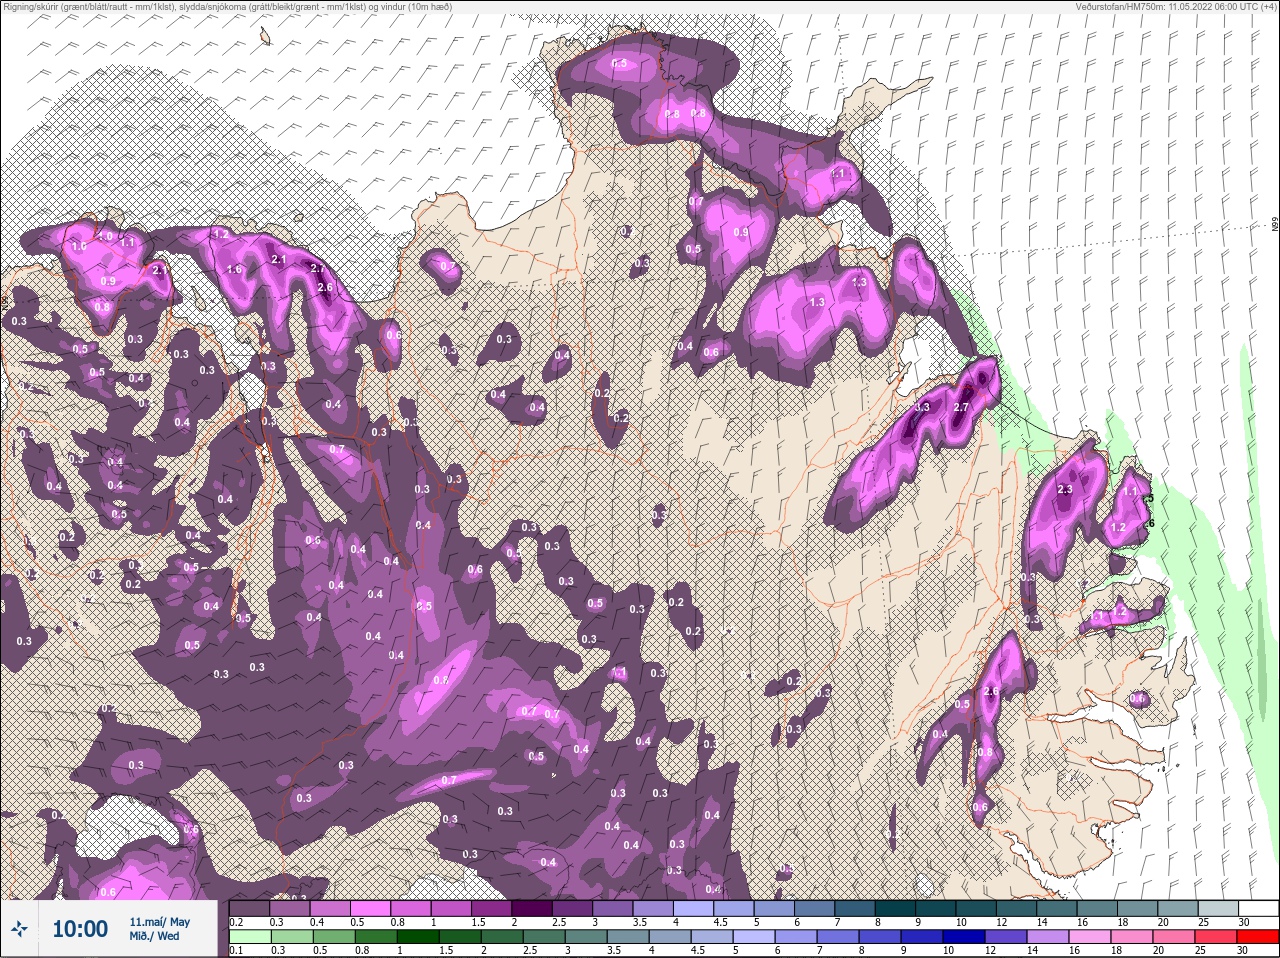The width and height of the screenshot is (1280, 958).
Task: Click the four-point compass icon beside the time
Action: click(19, 930)
